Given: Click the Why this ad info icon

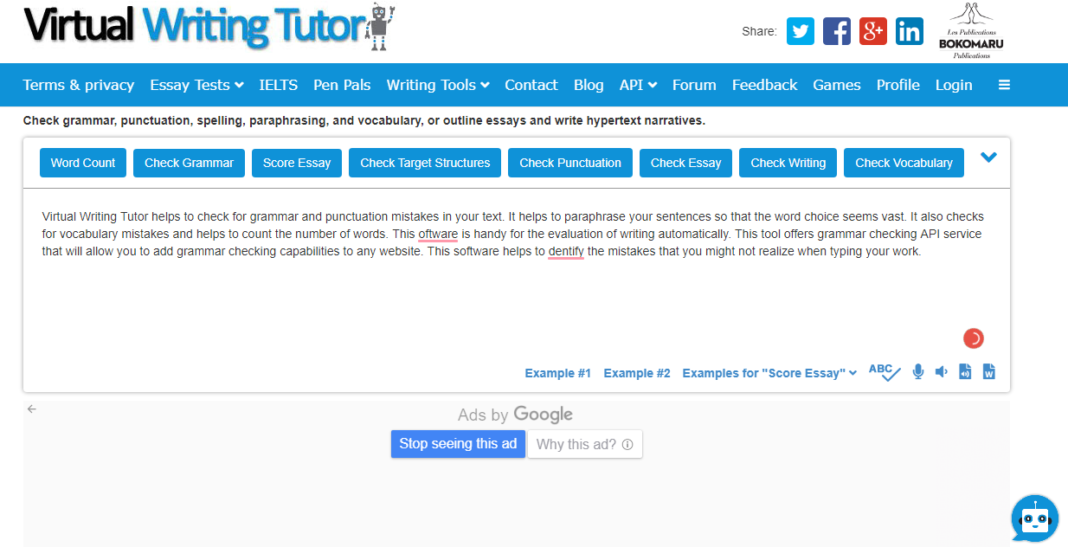Looking at the screenshot, I should click(627, 444).
